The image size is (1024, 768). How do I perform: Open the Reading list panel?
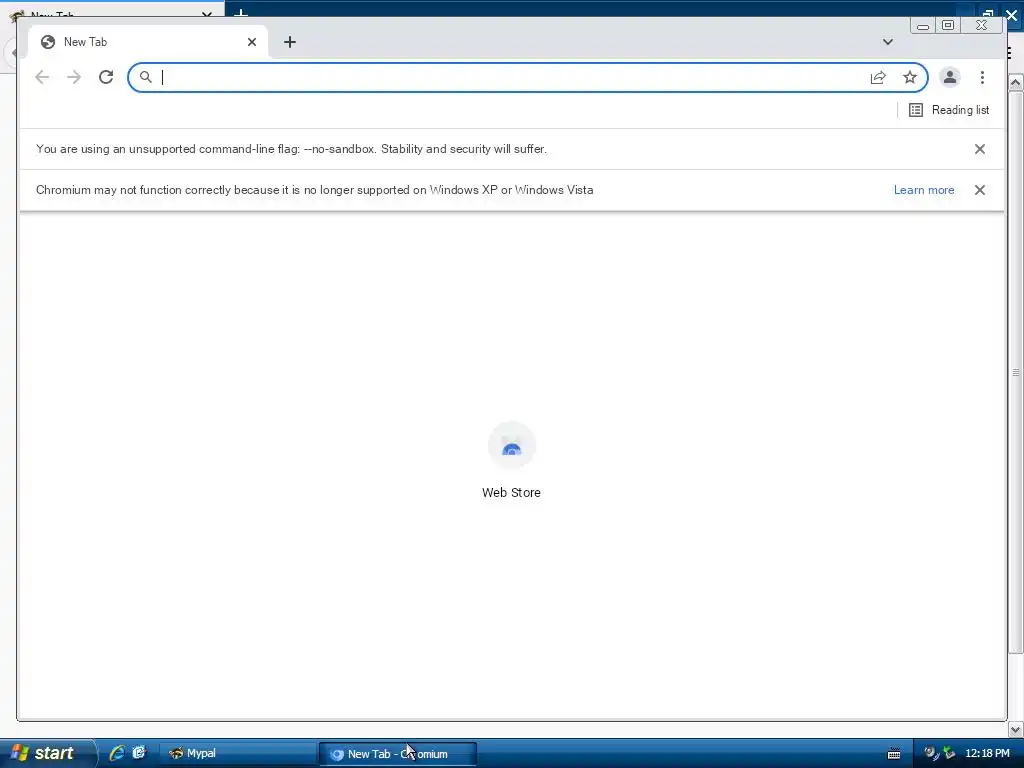(949, 110)
